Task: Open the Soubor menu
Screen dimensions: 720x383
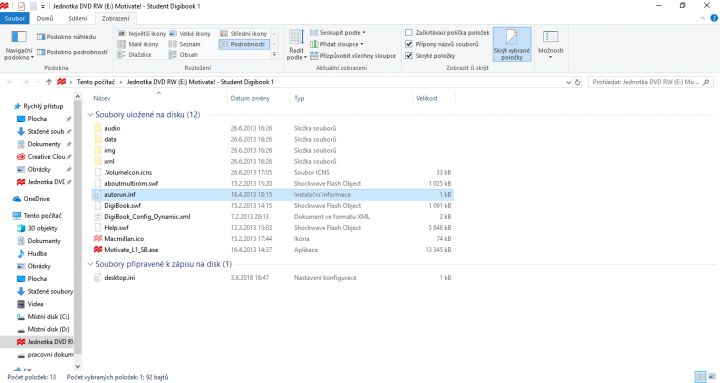Action: coord(15,18)
